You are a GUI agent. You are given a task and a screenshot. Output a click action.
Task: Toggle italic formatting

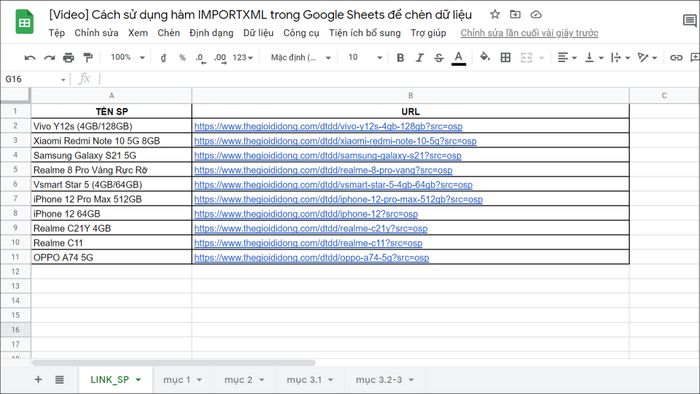pos(419,58)
